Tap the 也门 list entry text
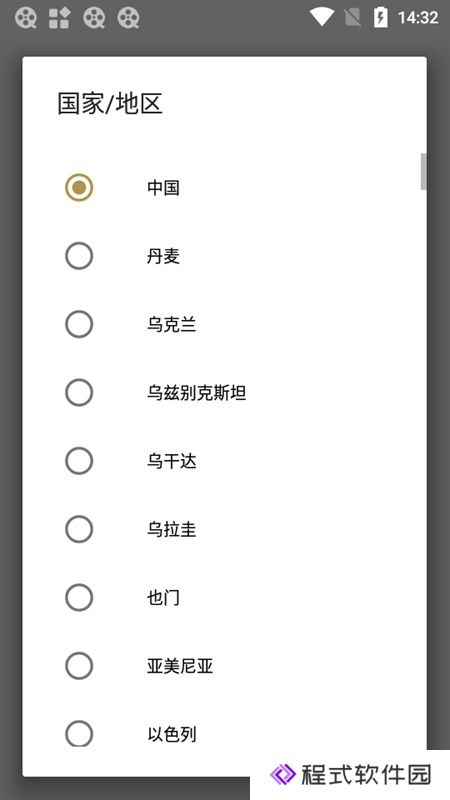 coord(163,597)
